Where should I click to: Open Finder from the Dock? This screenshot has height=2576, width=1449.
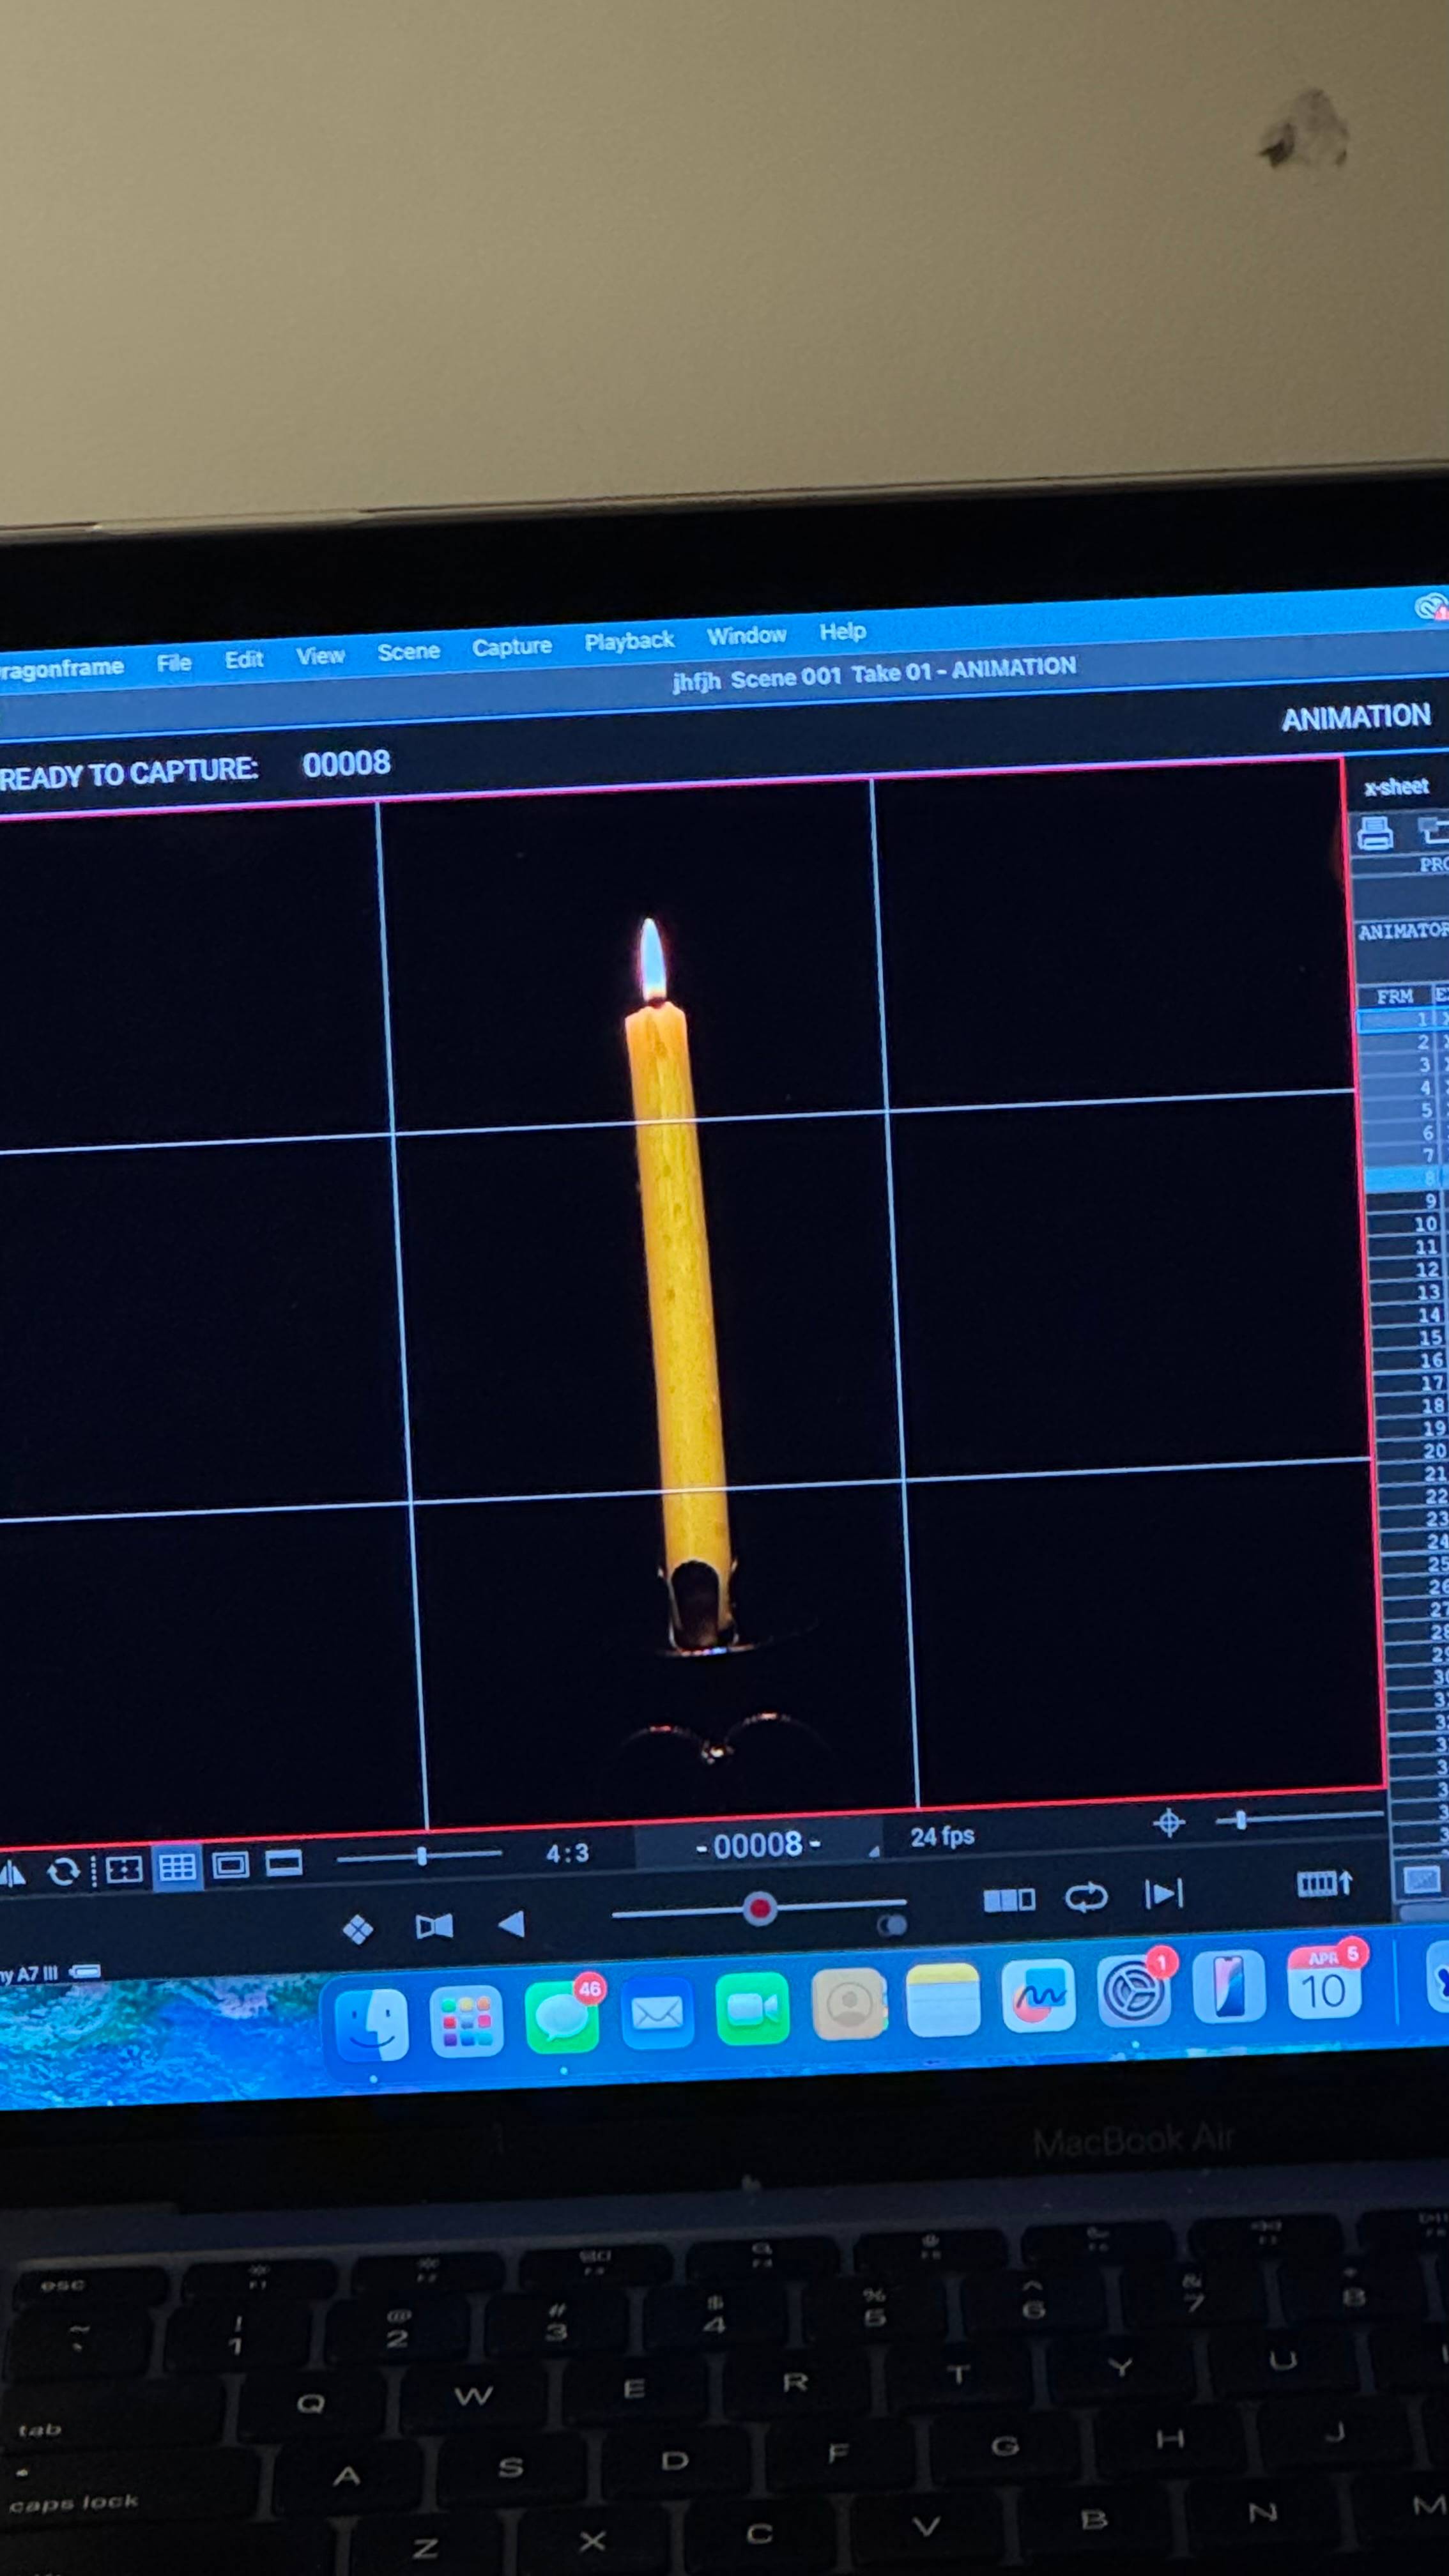coord(371,2025)
